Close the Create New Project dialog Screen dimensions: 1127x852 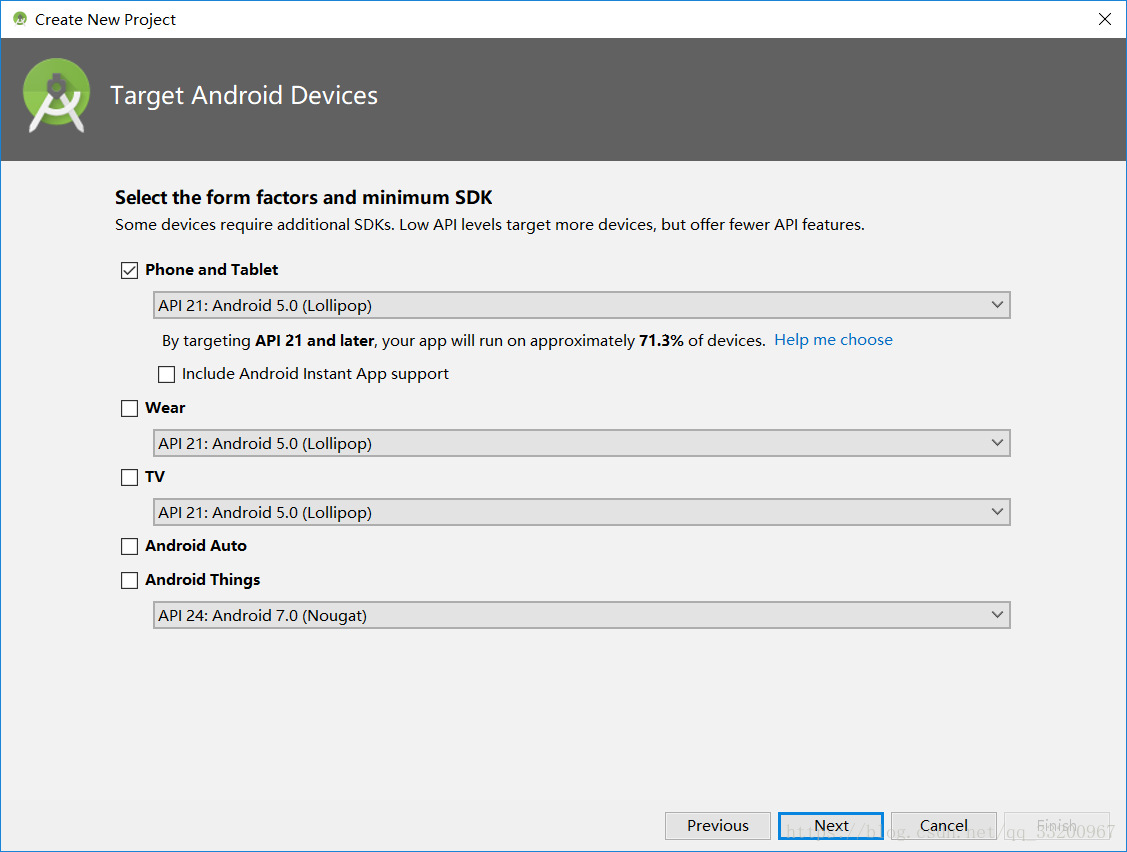[1104, 19]
